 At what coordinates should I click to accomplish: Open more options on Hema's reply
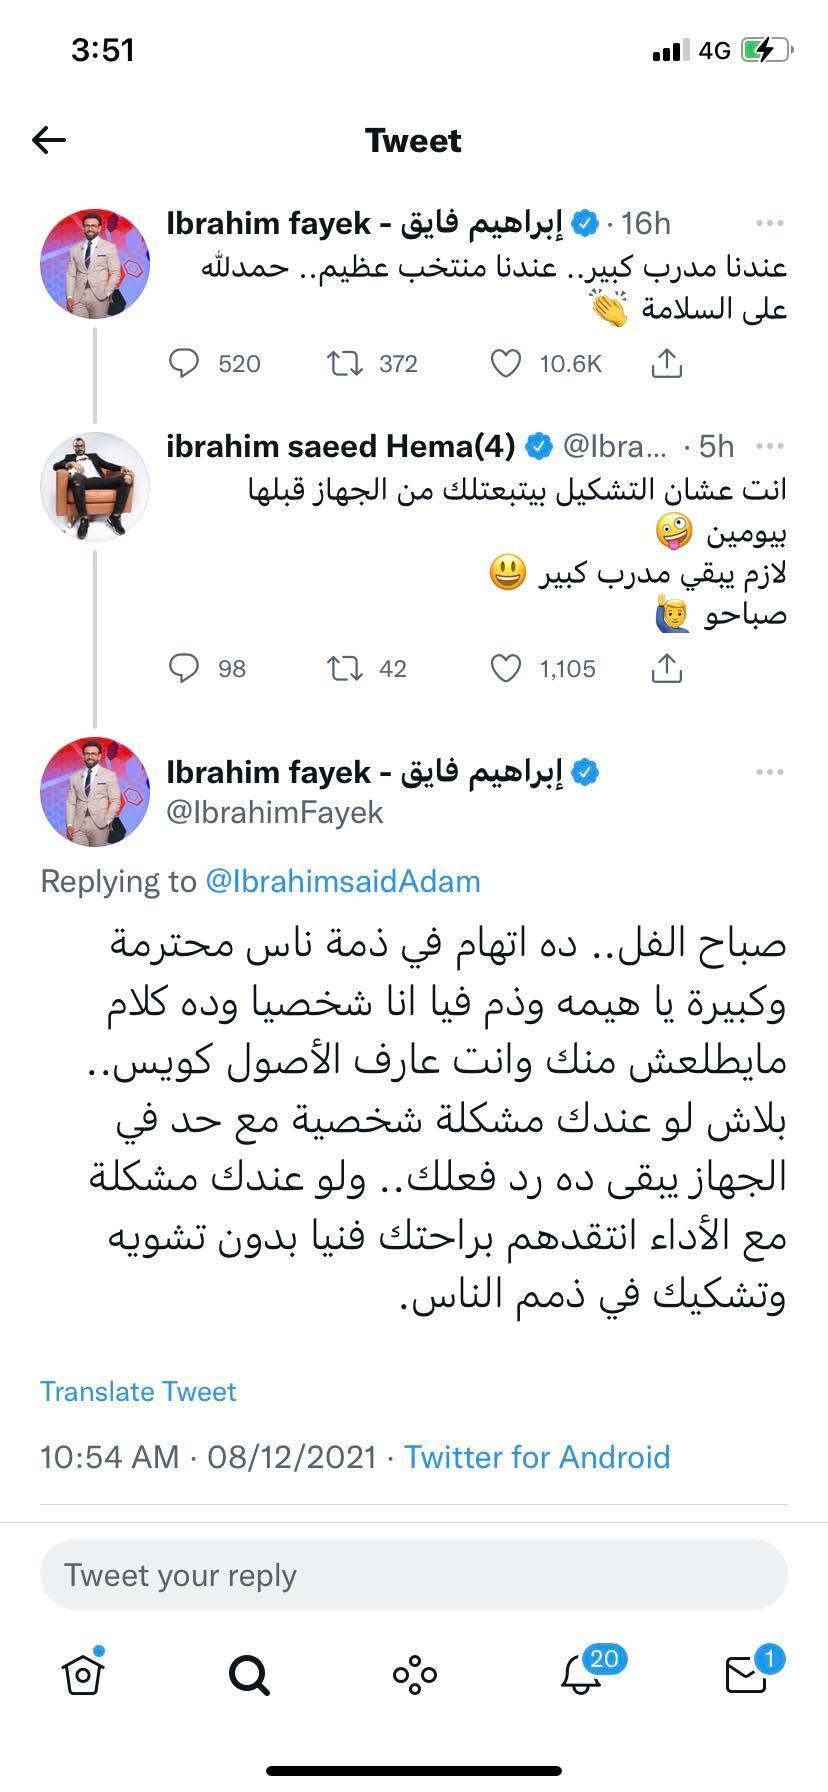pyautogui.click(x=769, y=446)
